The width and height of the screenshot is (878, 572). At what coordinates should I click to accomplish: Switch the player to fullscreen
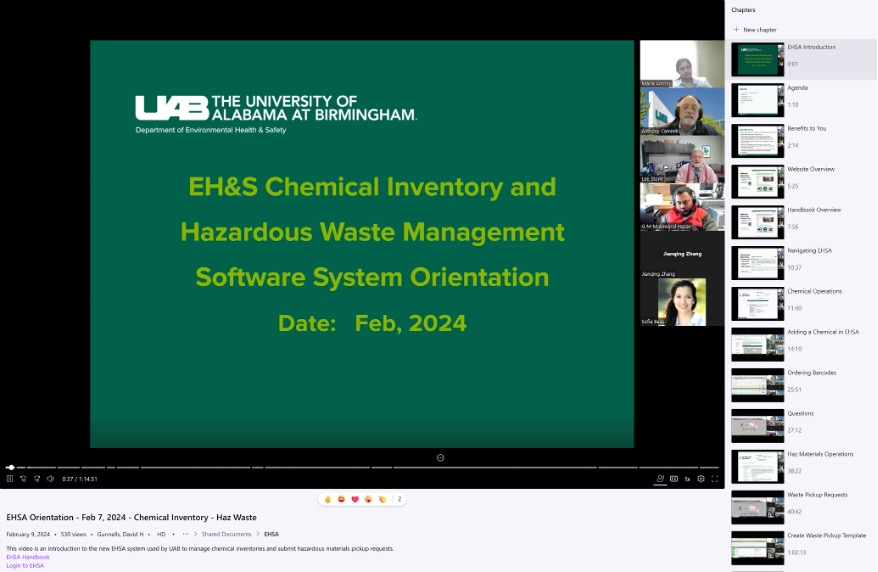[714, 479]
